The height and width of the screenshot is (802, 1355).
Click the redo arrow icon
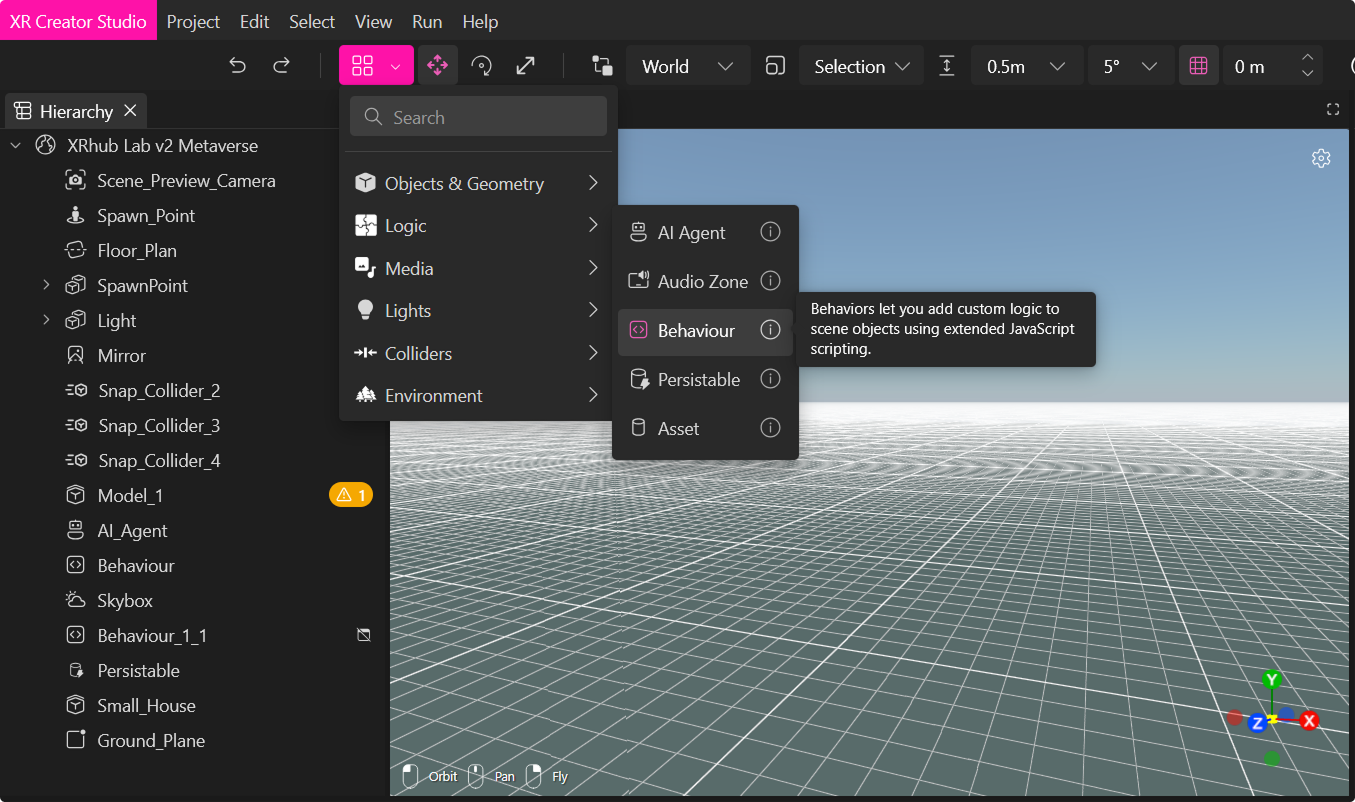(x=282, y=66)
